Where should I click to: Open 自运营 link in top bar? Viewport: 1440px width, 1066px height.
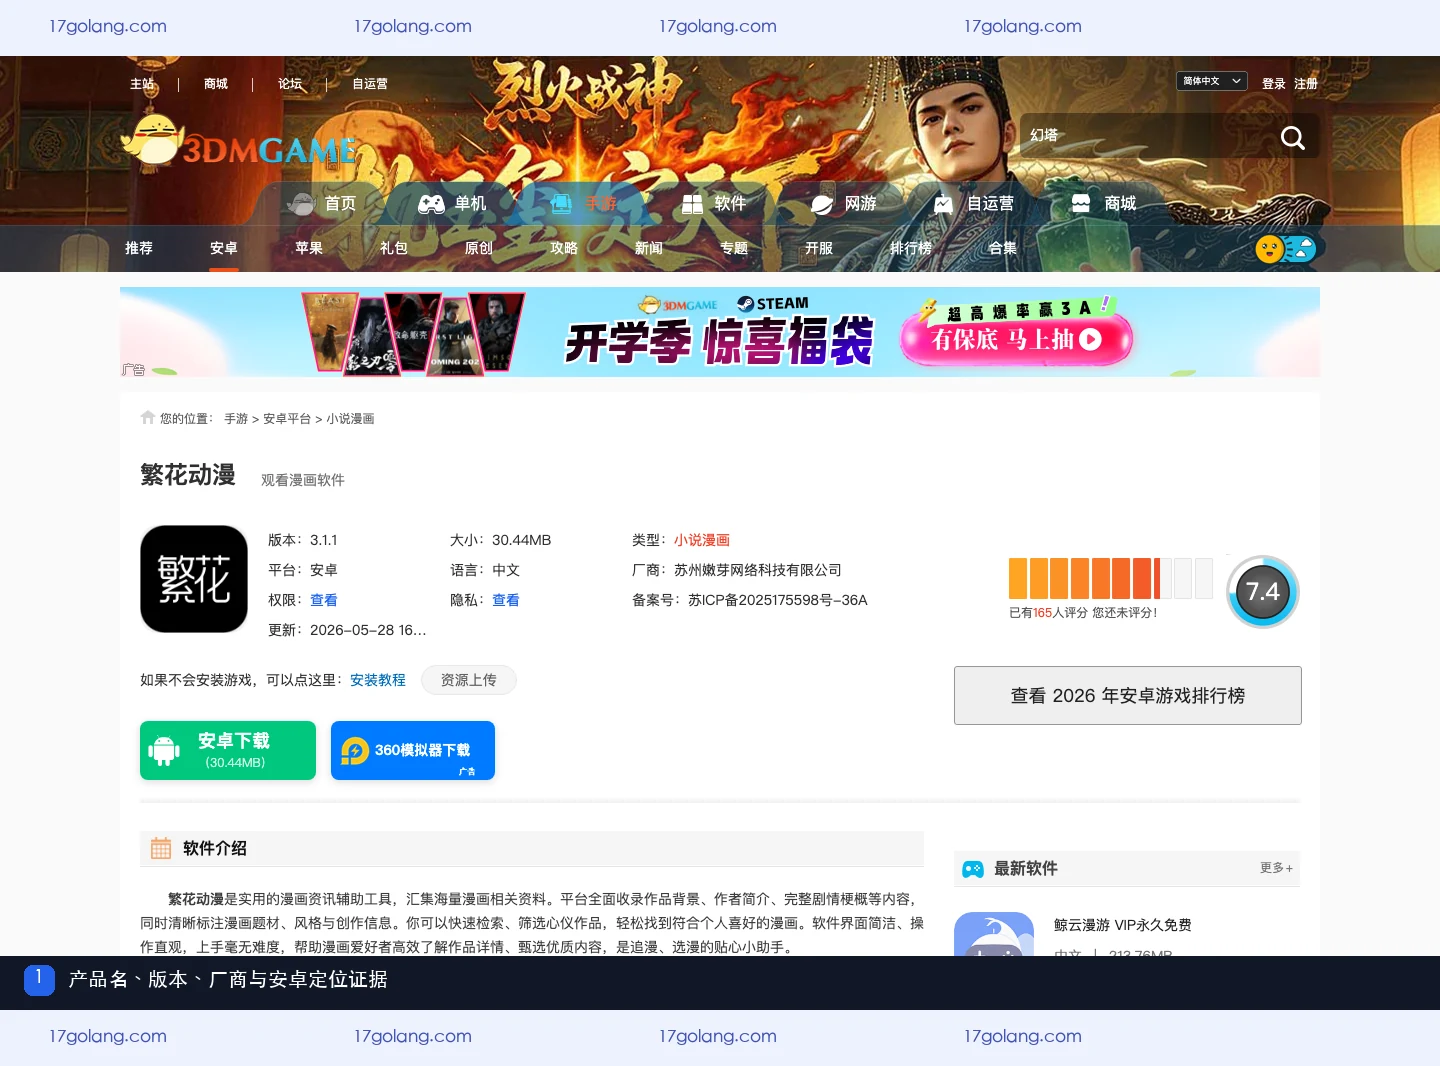point(370,84)
